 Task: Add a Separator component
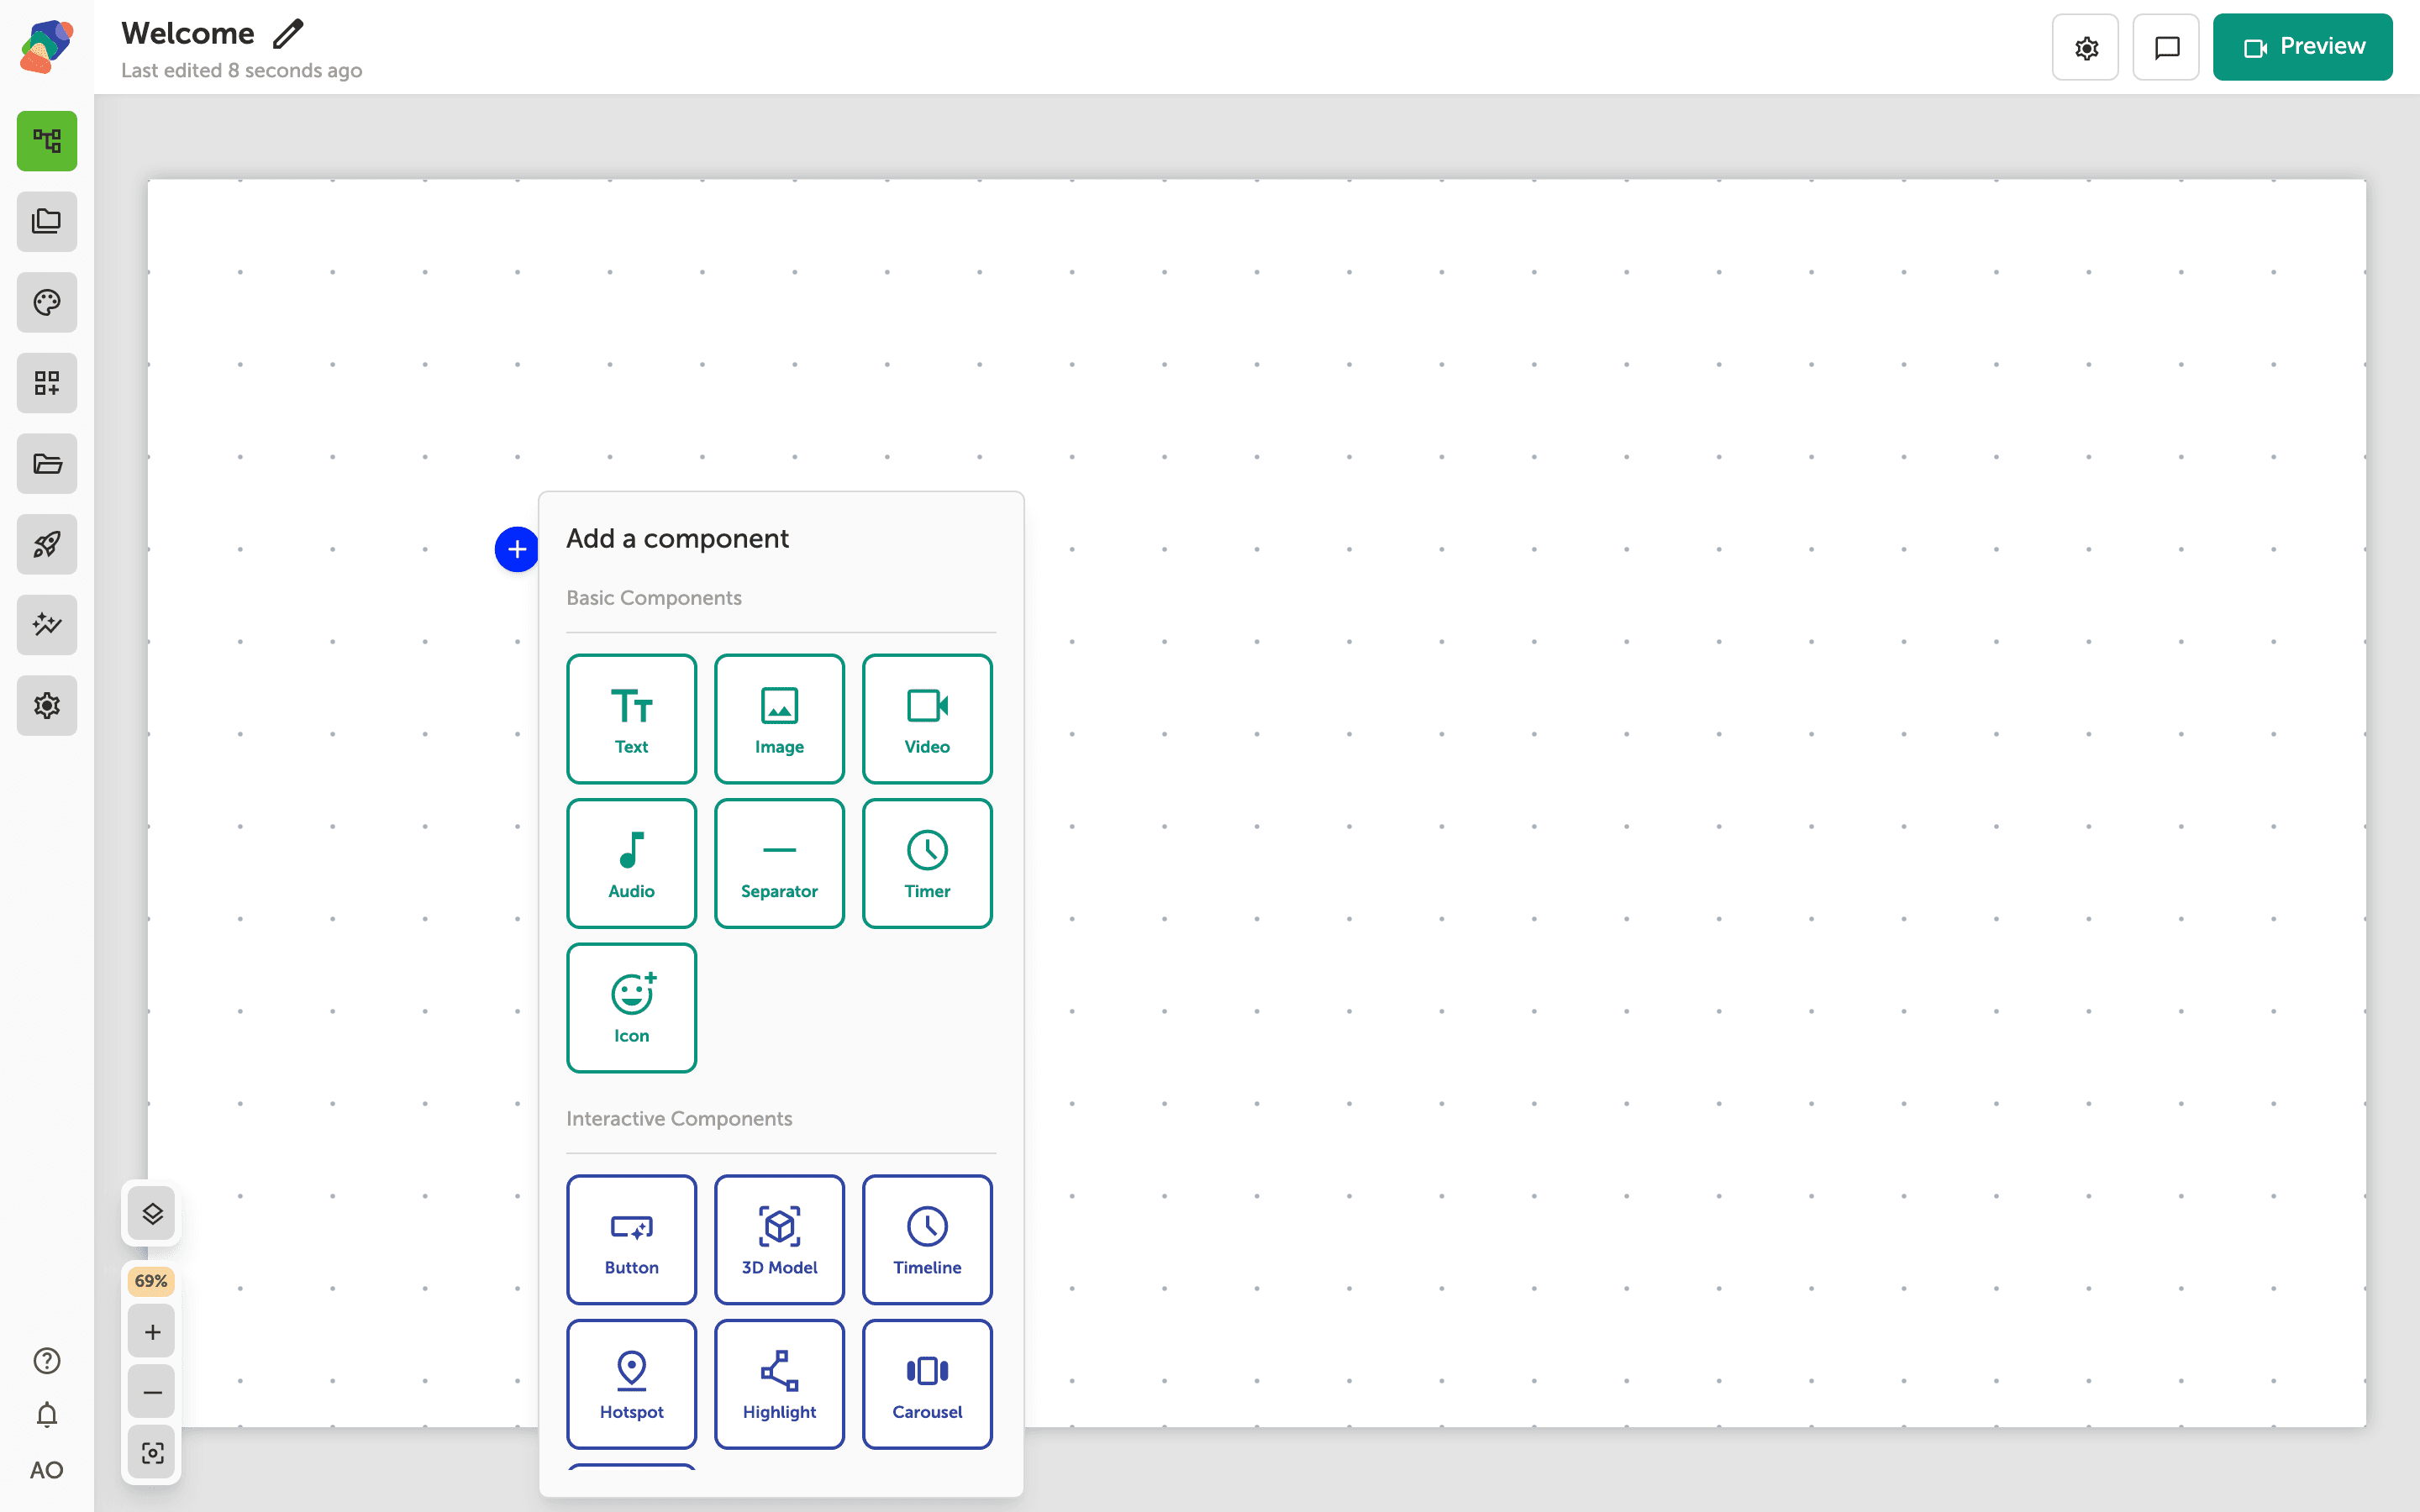[780, 864]
